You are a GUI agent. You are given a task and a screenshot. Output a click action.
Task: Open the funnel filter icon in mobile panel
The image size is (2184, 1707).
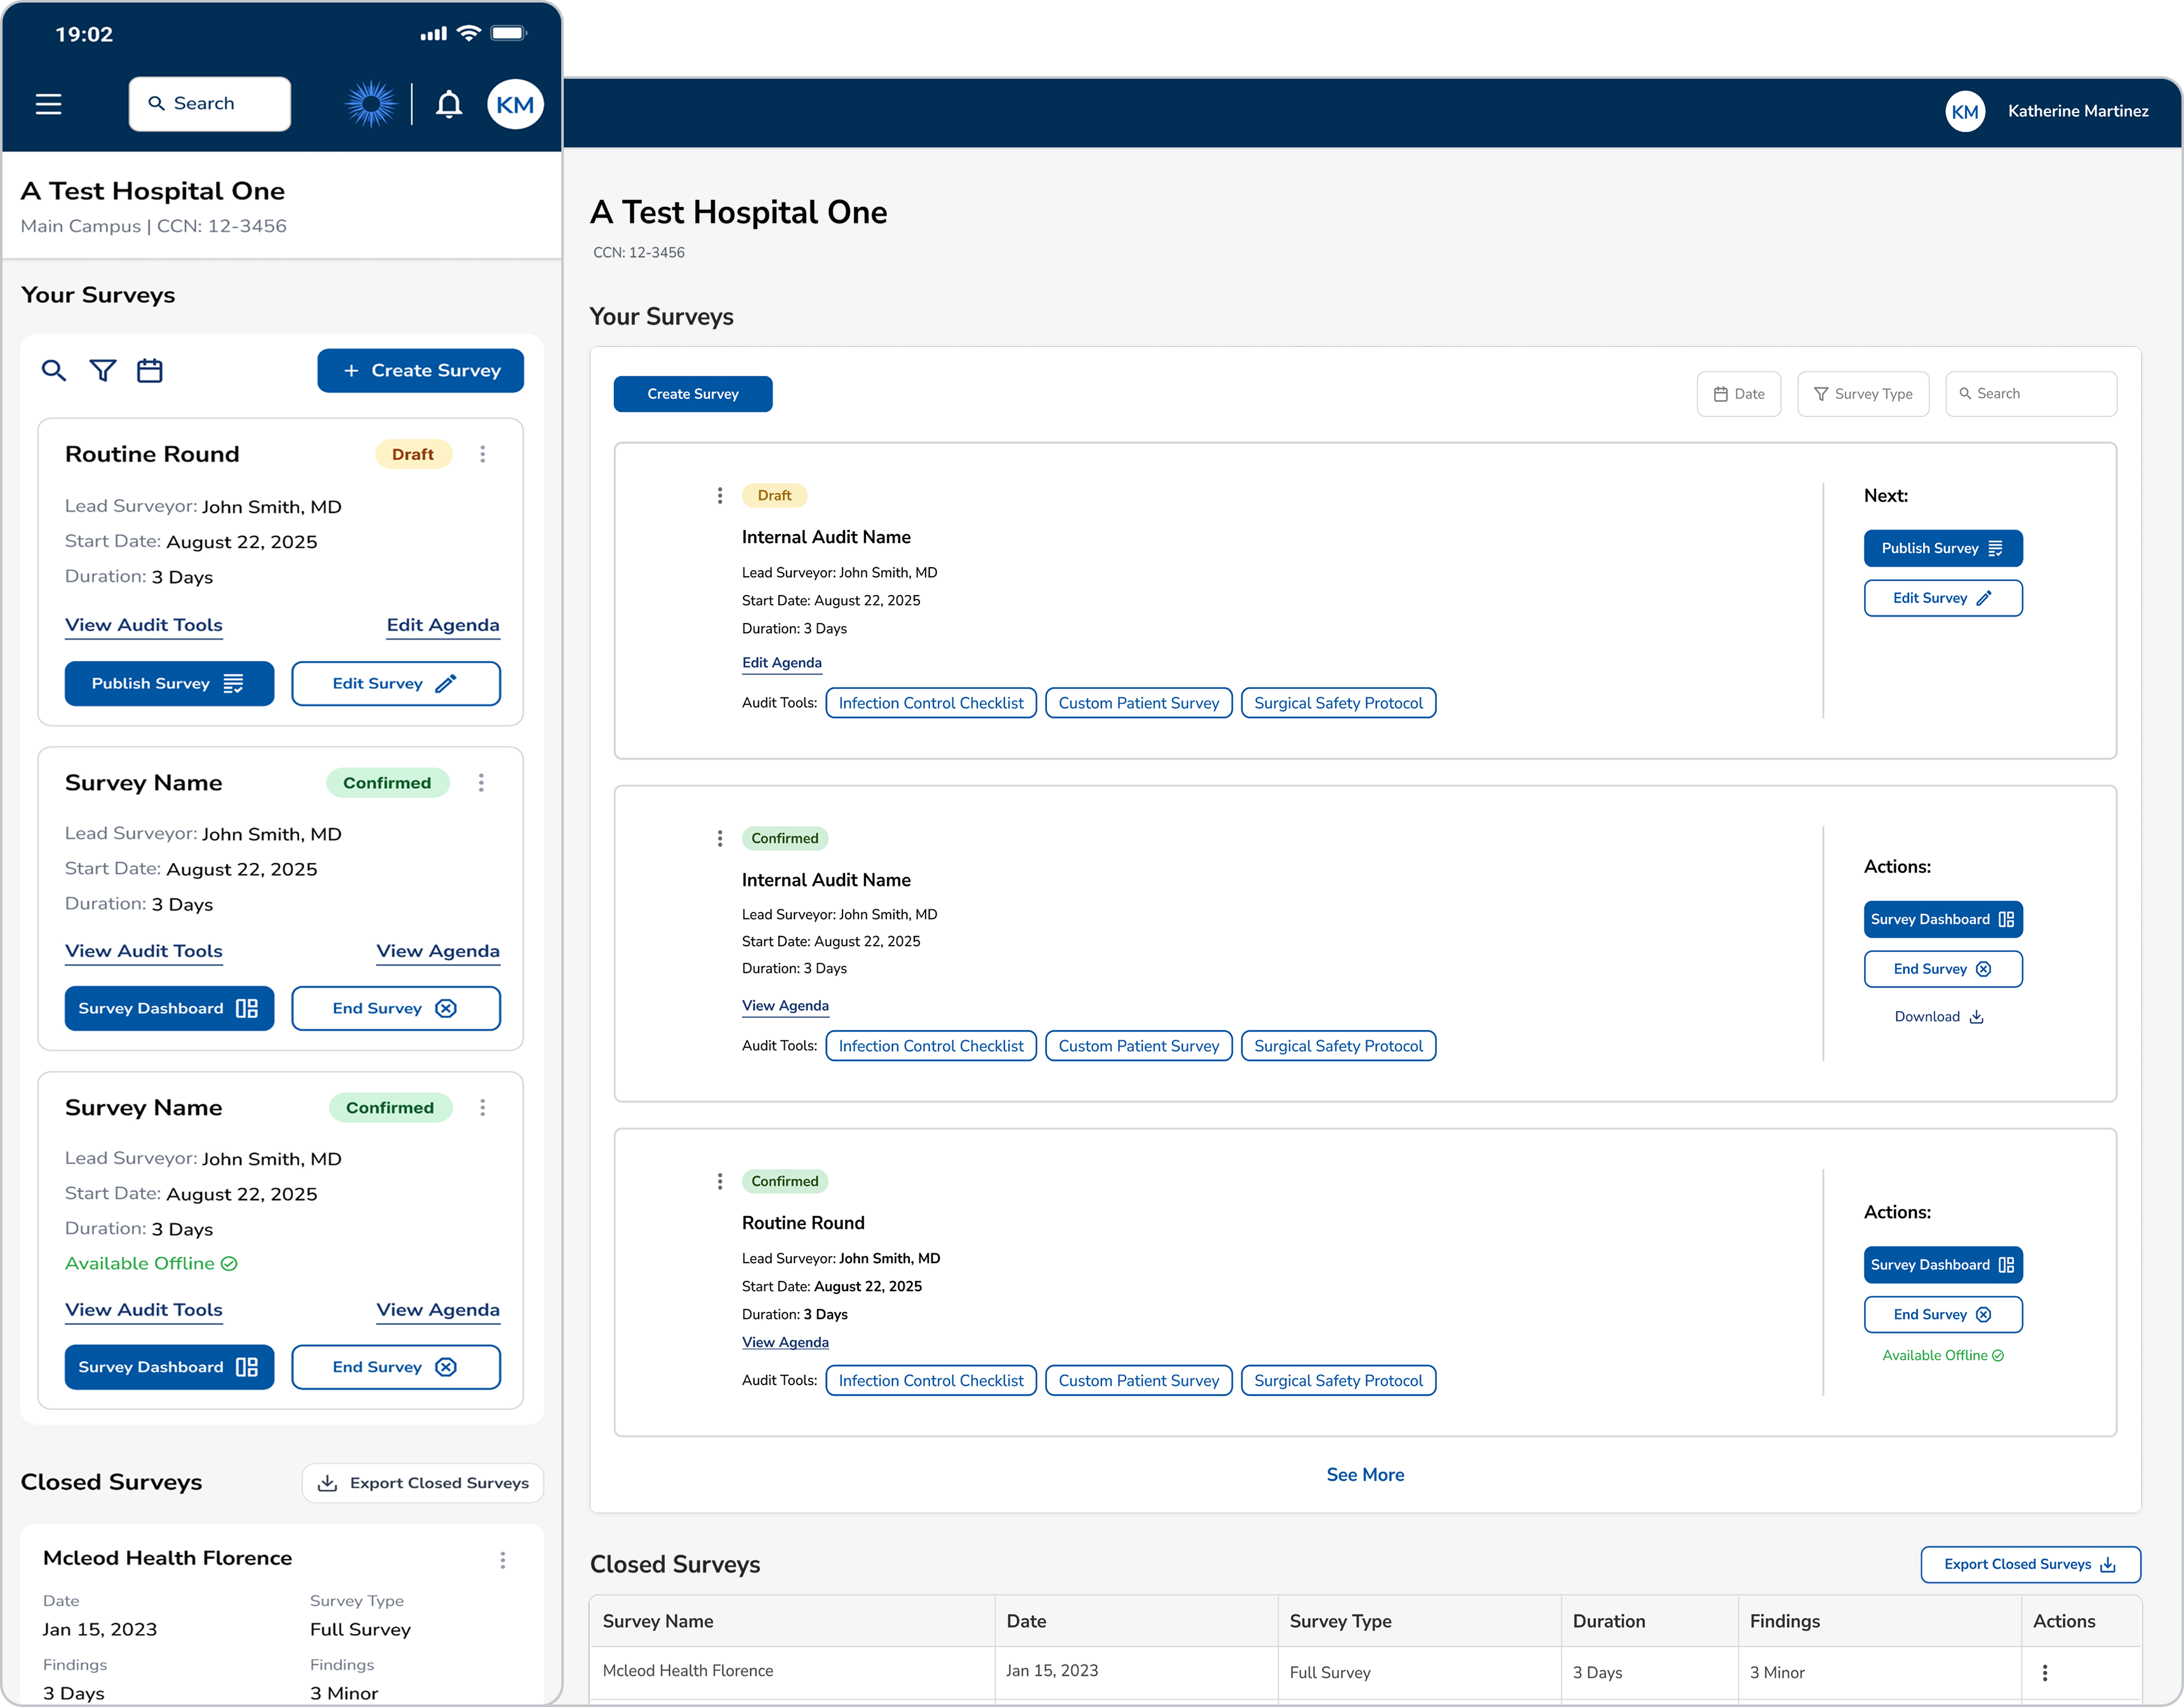[x=103, y=371]
